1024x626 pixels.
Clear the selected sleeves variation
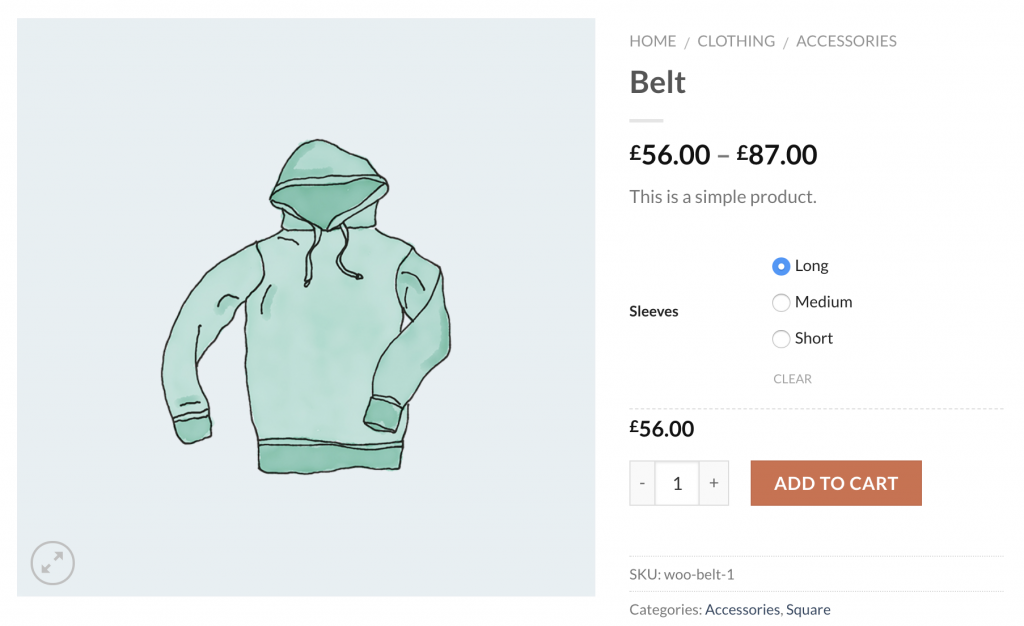click(x=792, y=379)
